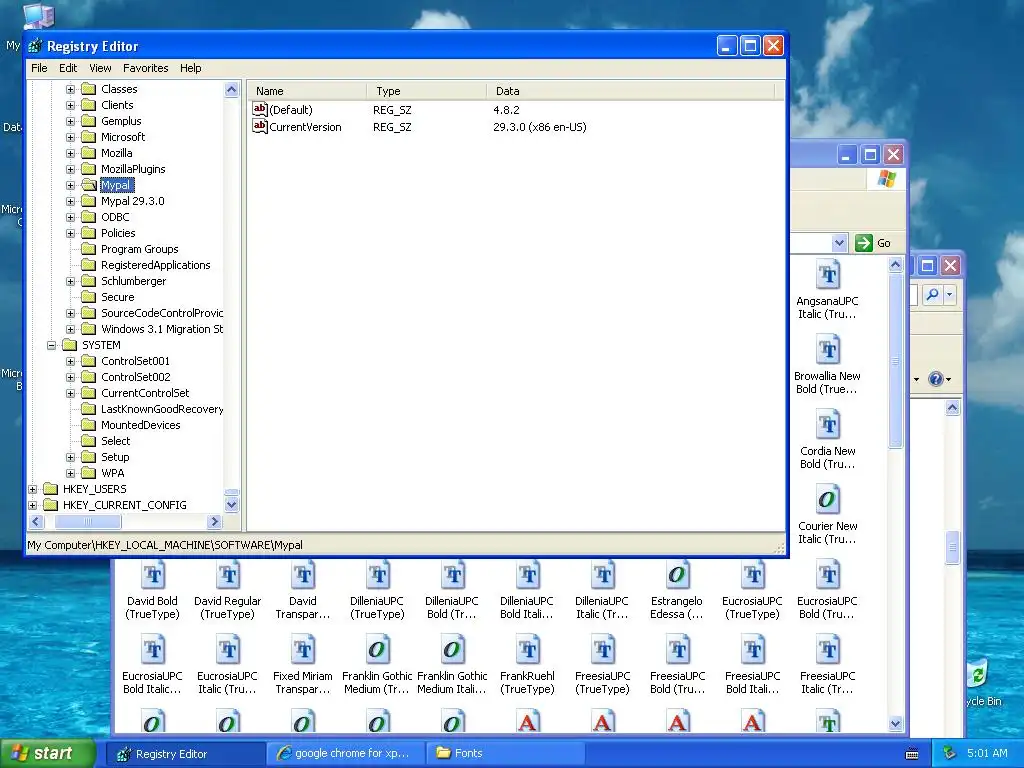Click the search magnifier icon in back window
Image resolution: width=1024 pixels, height=768 pixels.
point(933,295)
